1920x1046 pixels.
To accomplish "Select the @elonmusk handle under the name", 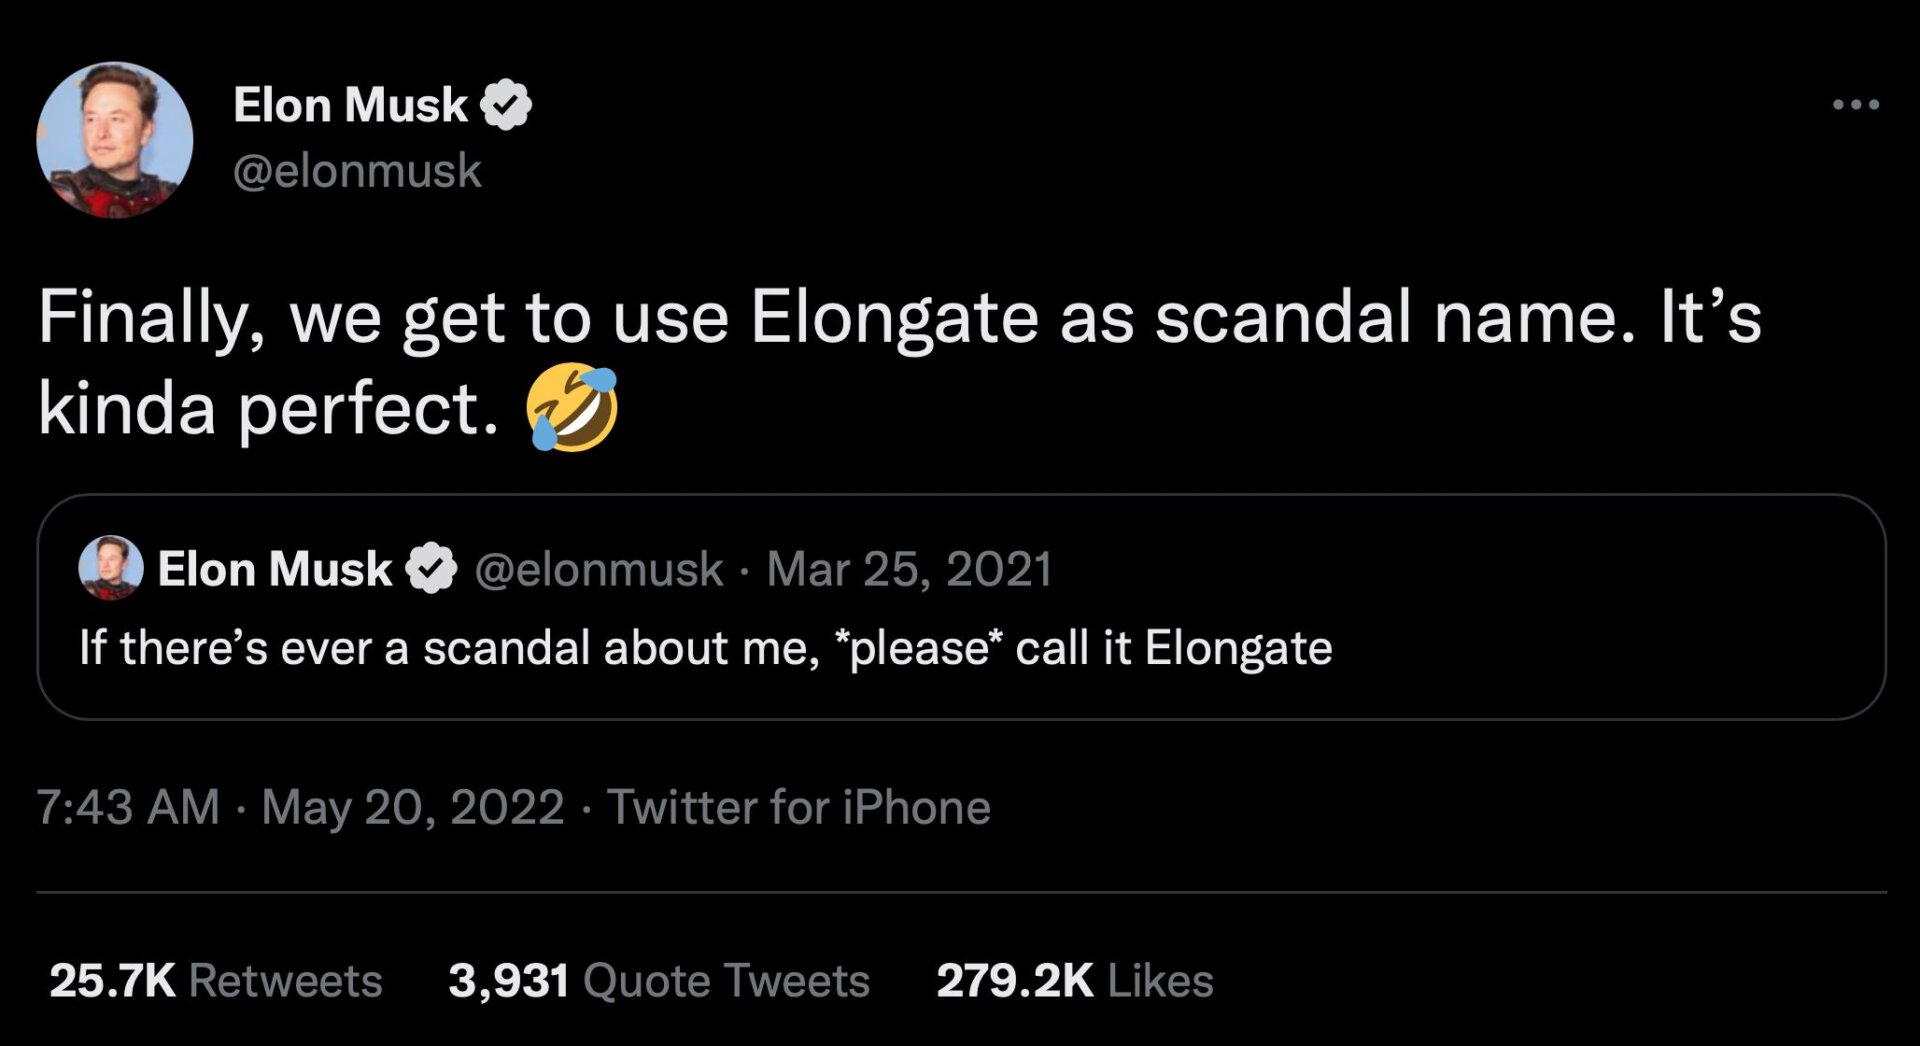I will coord(355,170).
